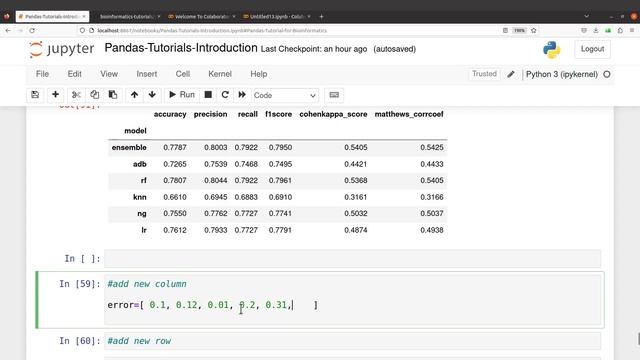Rename notebook title Pandas-Tutorials-Introduction

(181, 48)
